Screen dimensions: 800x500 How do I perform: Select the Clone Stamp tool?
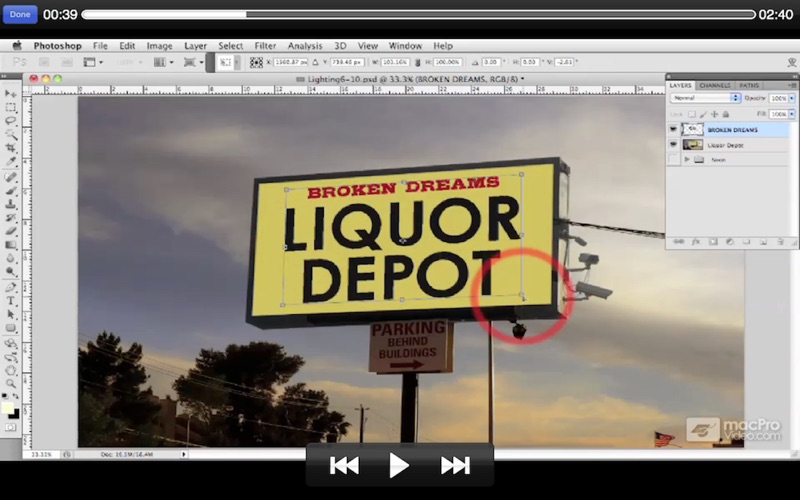10,204
